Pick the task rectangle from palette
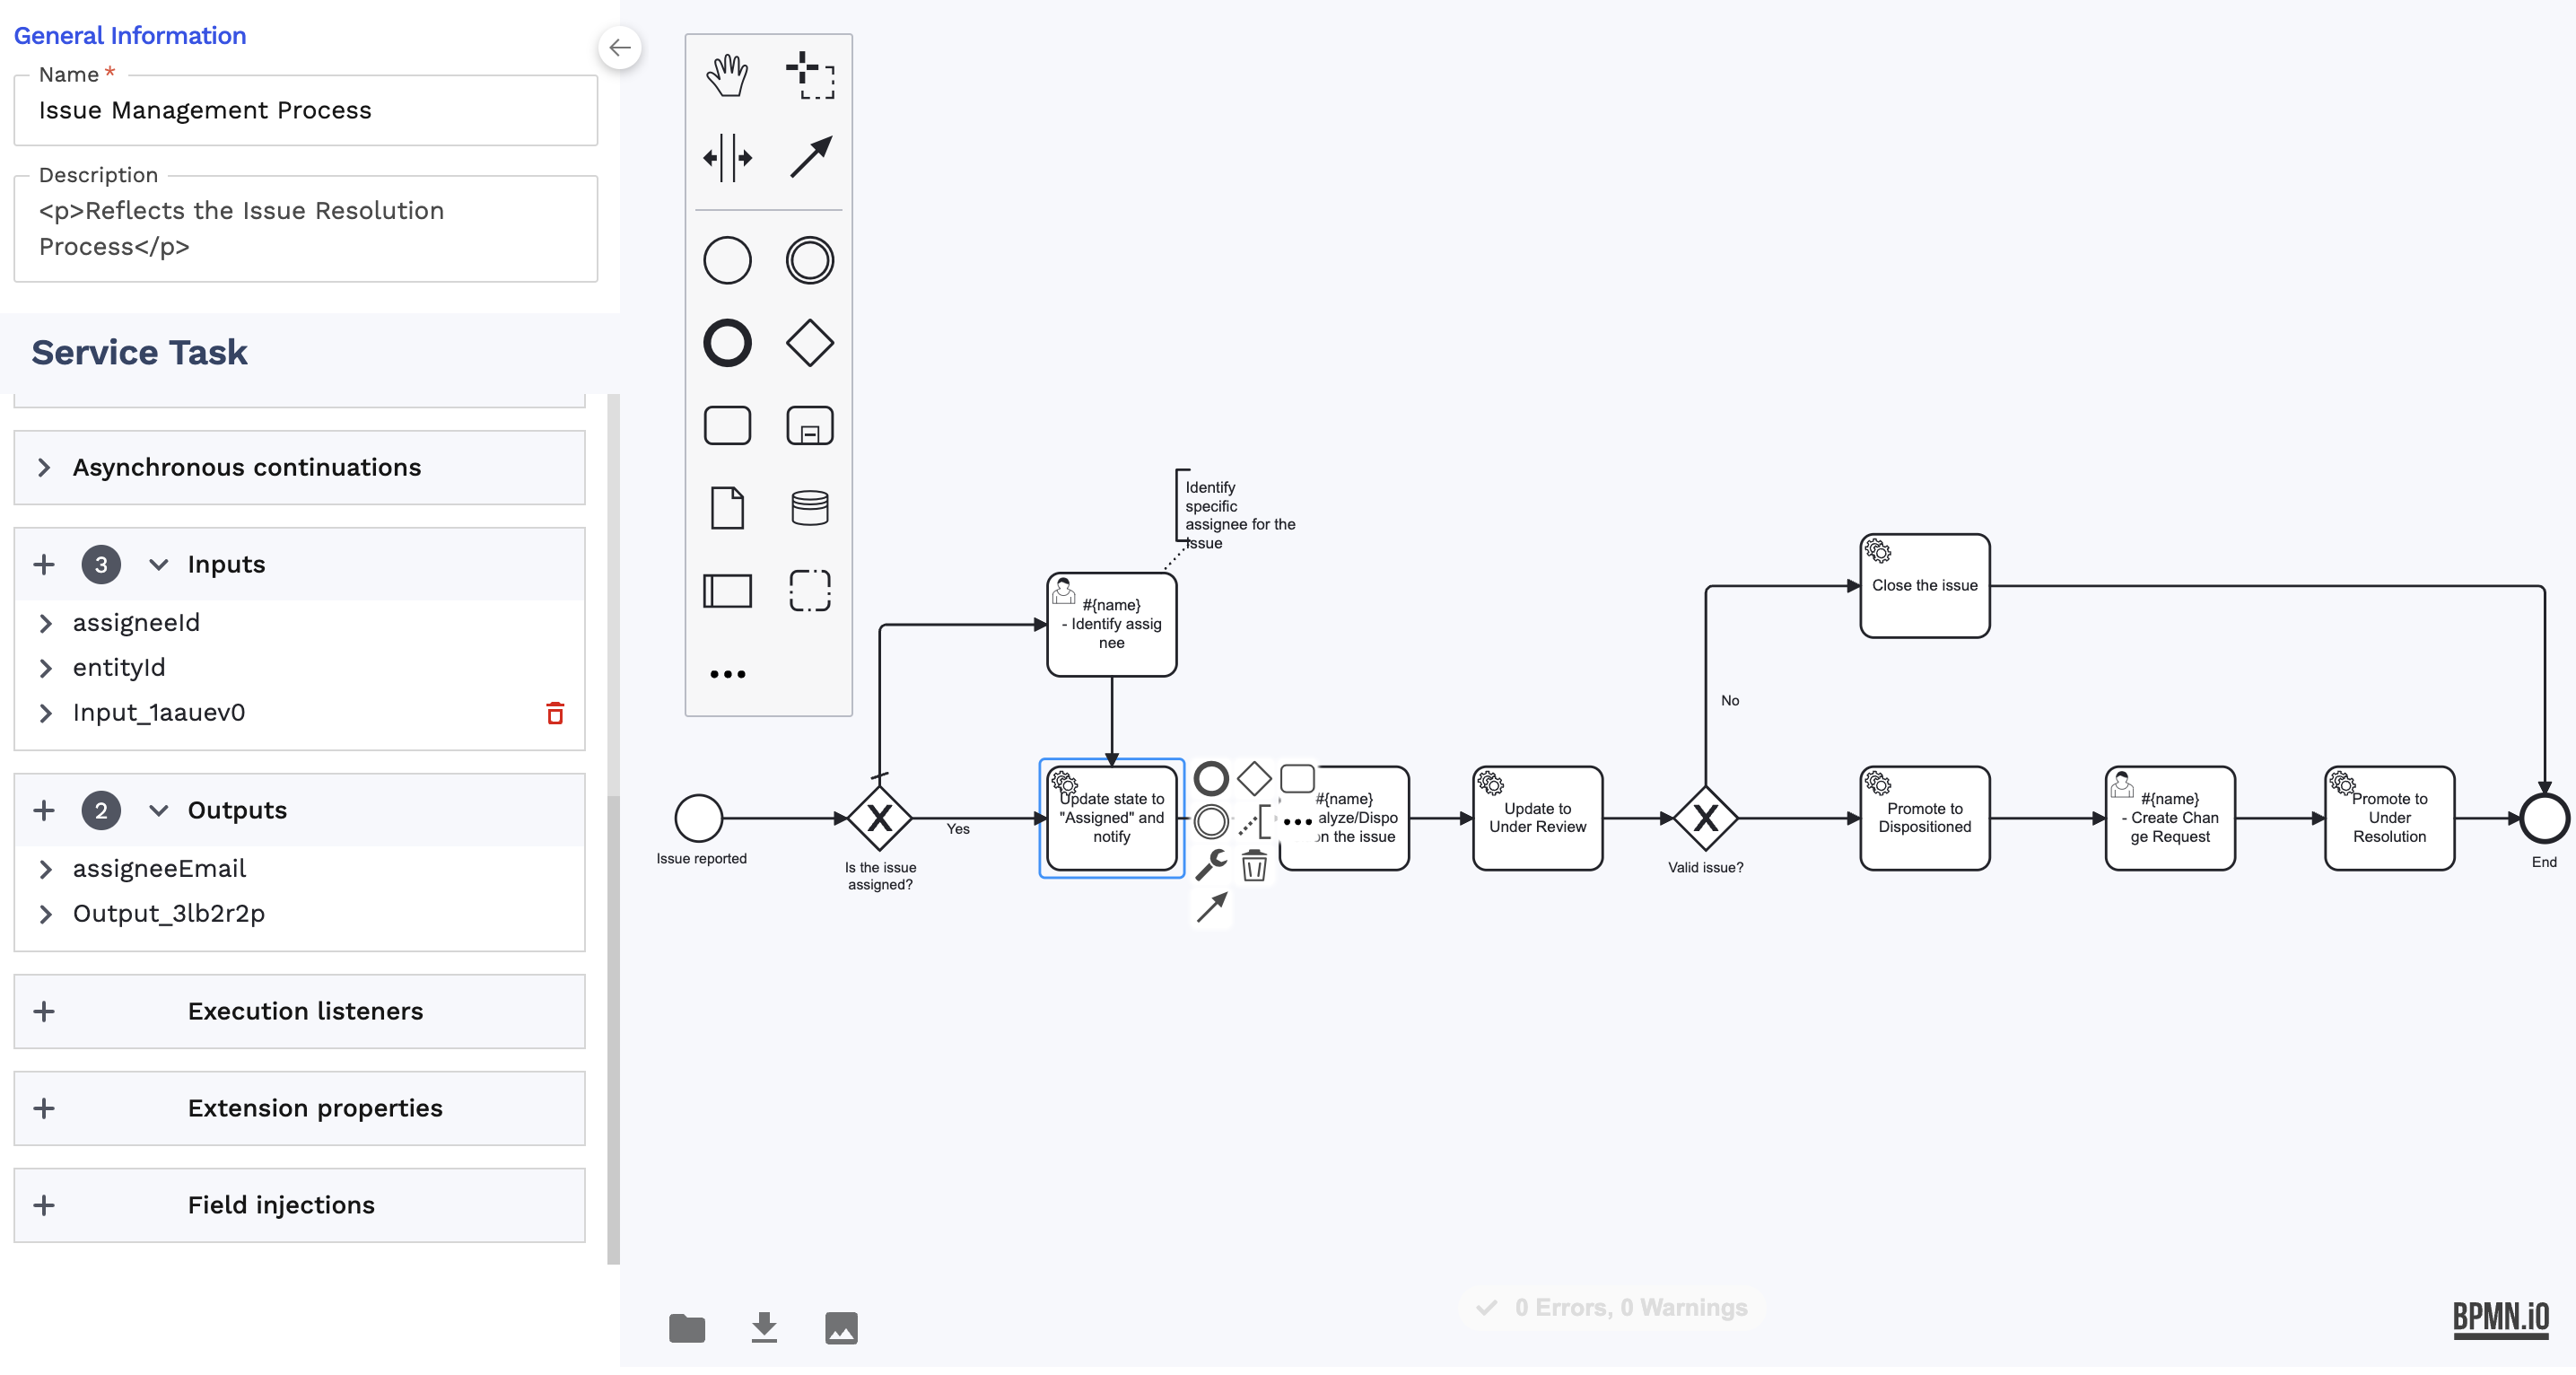 [x=727, y=425]
